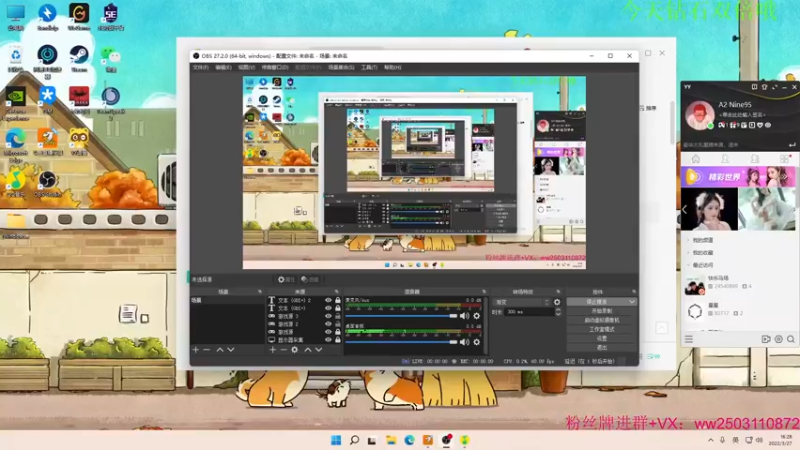Open 麦克风/Aux audio settings gear
800x450 pixels.
[x=477, y=316]
